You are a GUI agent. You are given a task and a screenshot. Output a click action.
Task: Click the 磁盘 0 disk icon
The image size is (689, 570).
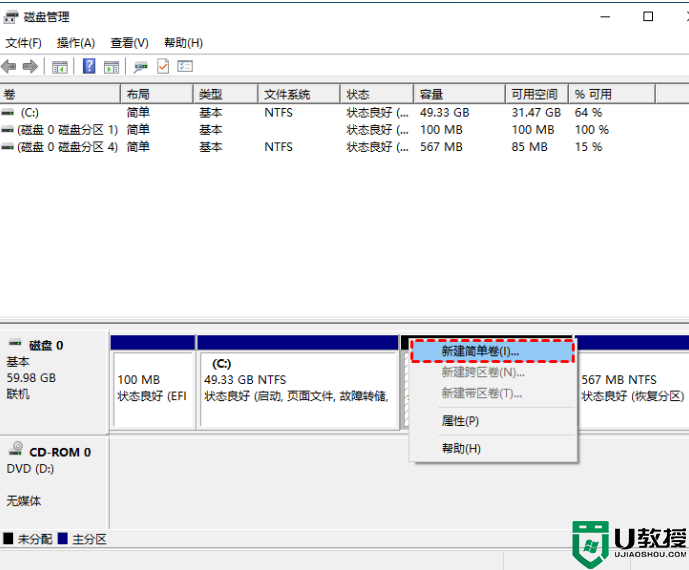coord(15,342)
